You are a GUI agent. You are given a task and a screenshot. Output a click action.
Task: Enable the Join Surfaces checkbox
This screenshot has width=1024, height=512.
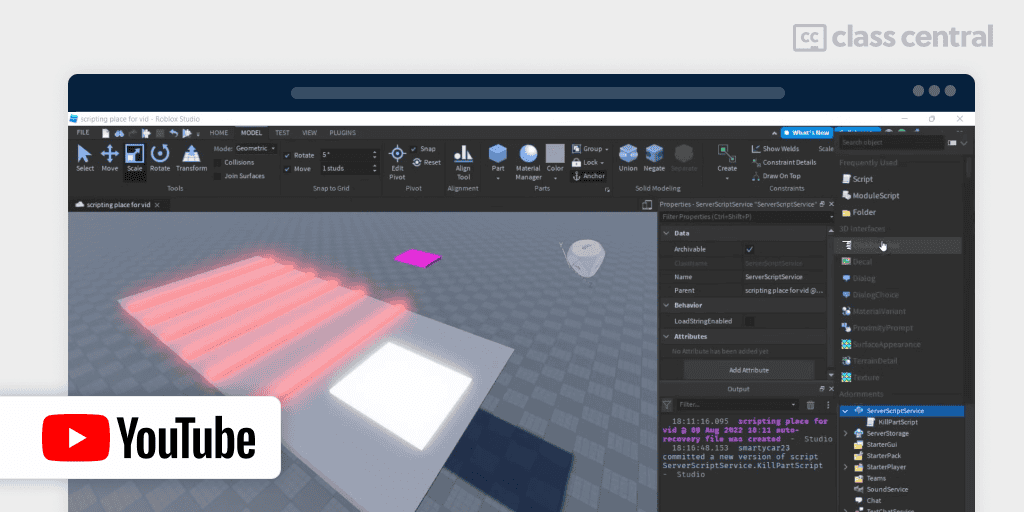tap(218, 176)
